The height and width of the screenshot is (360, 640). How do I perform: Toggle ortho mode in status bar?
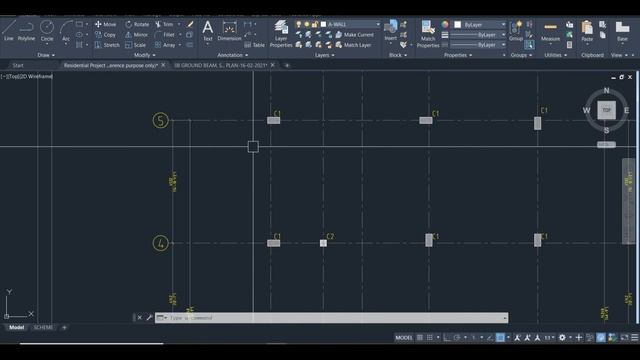point(447,338)
